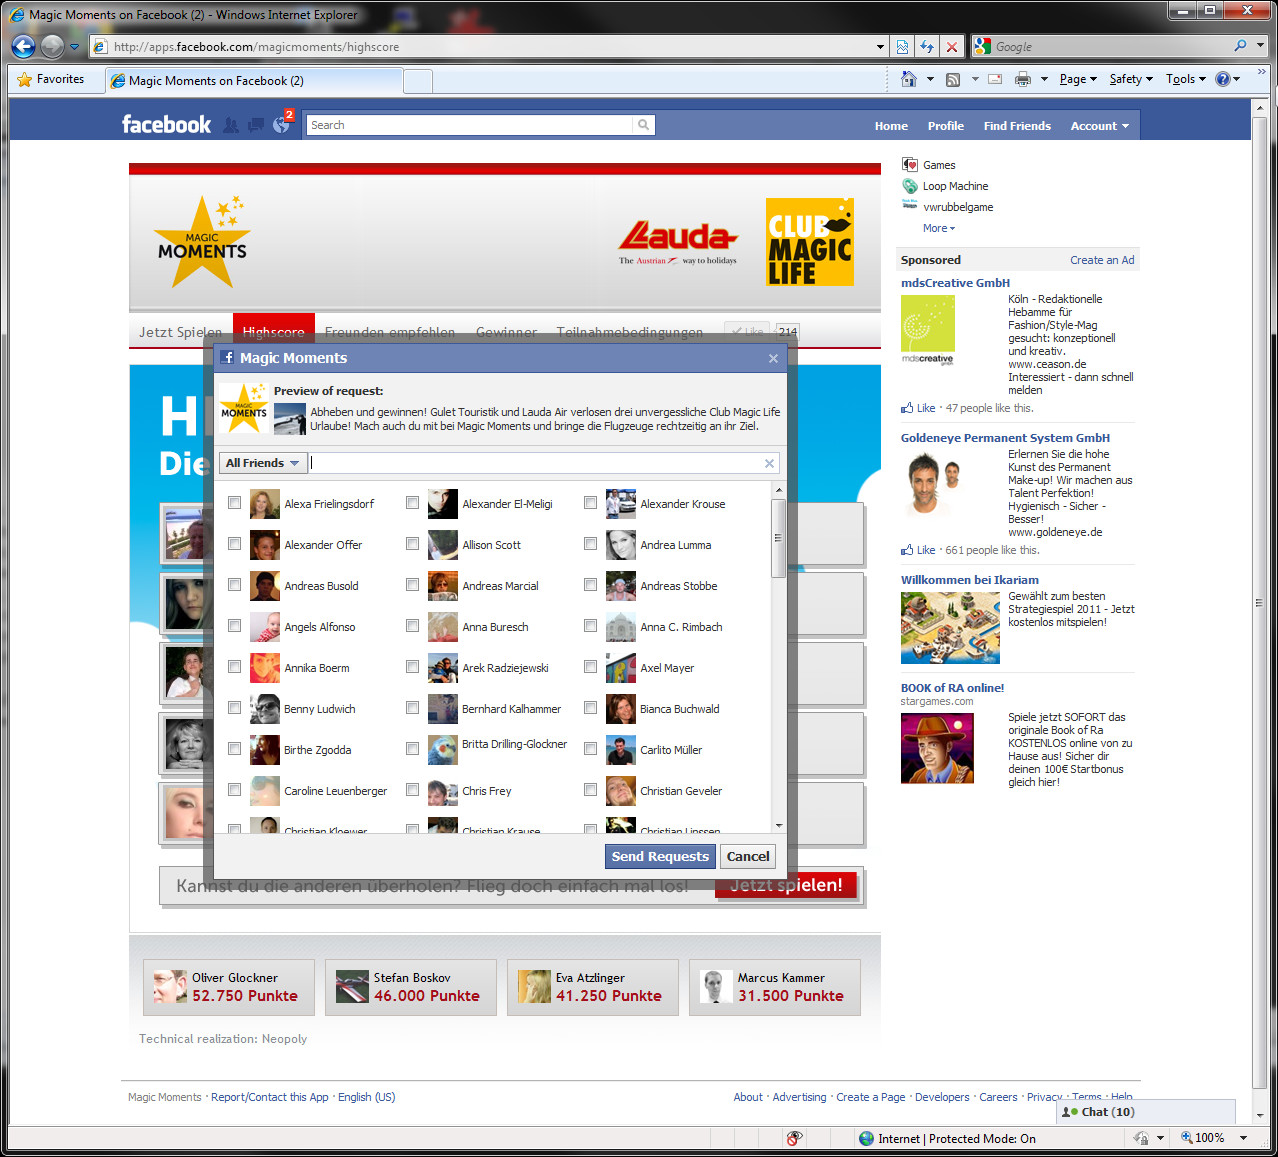1278x1157 pixels.
Task: Open Facebook notifications globe icon
Action: tap(281, 125)
